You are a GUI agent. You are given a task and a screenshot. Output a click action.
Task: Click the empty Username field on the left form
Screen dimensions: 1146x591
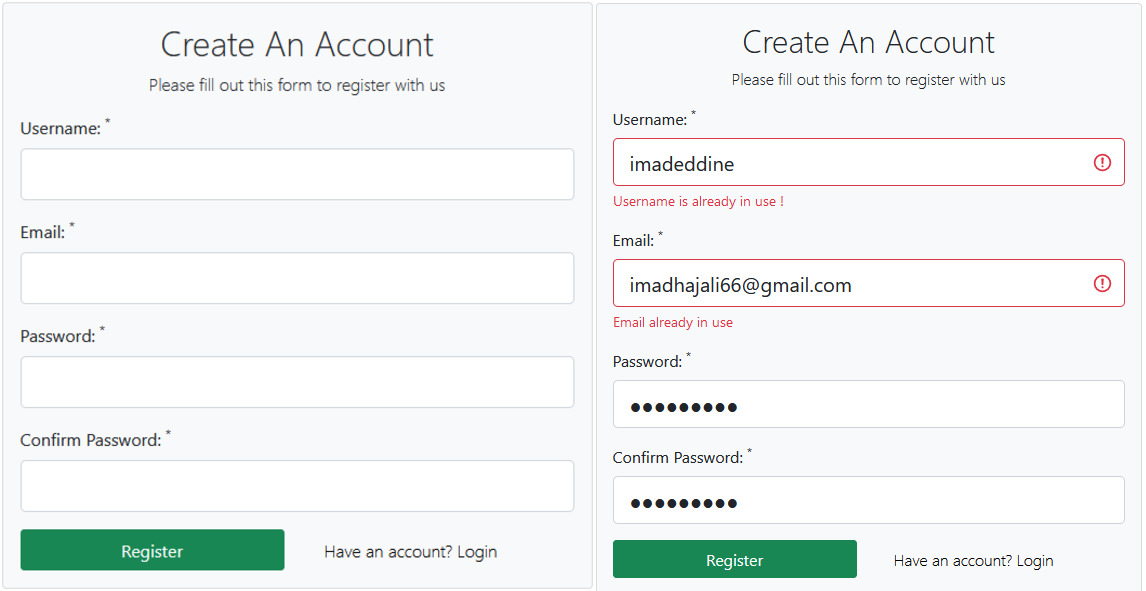tap(297, 174)
